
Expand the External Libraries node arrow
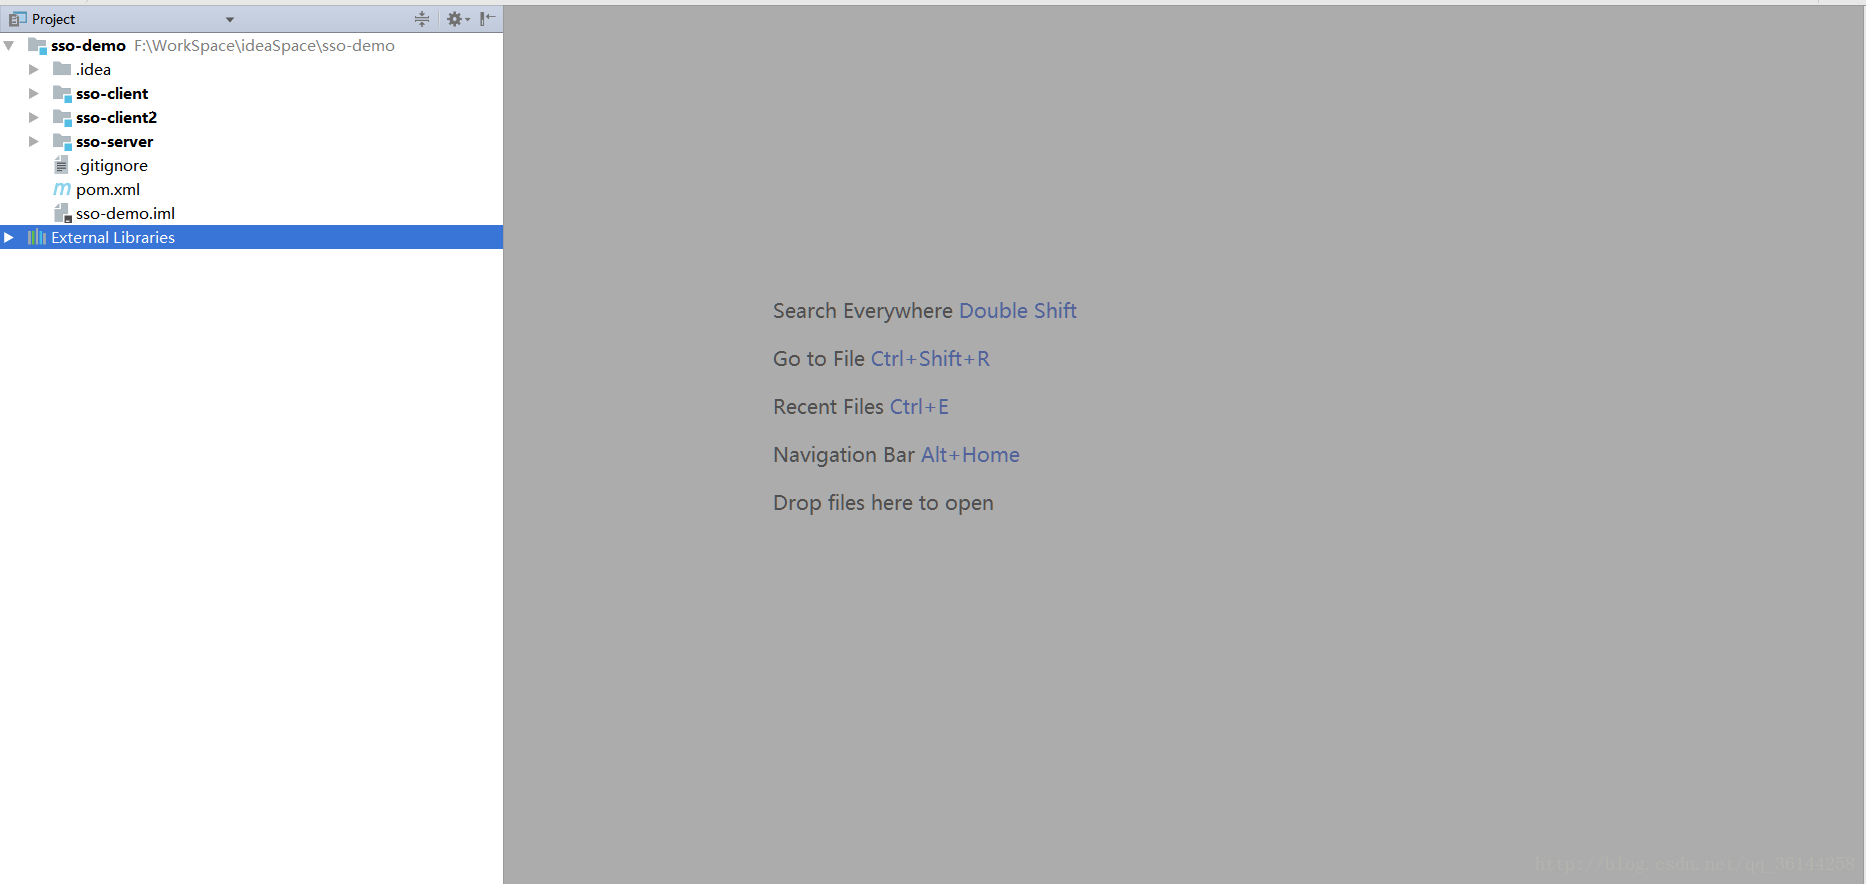(x=9, y=237)
